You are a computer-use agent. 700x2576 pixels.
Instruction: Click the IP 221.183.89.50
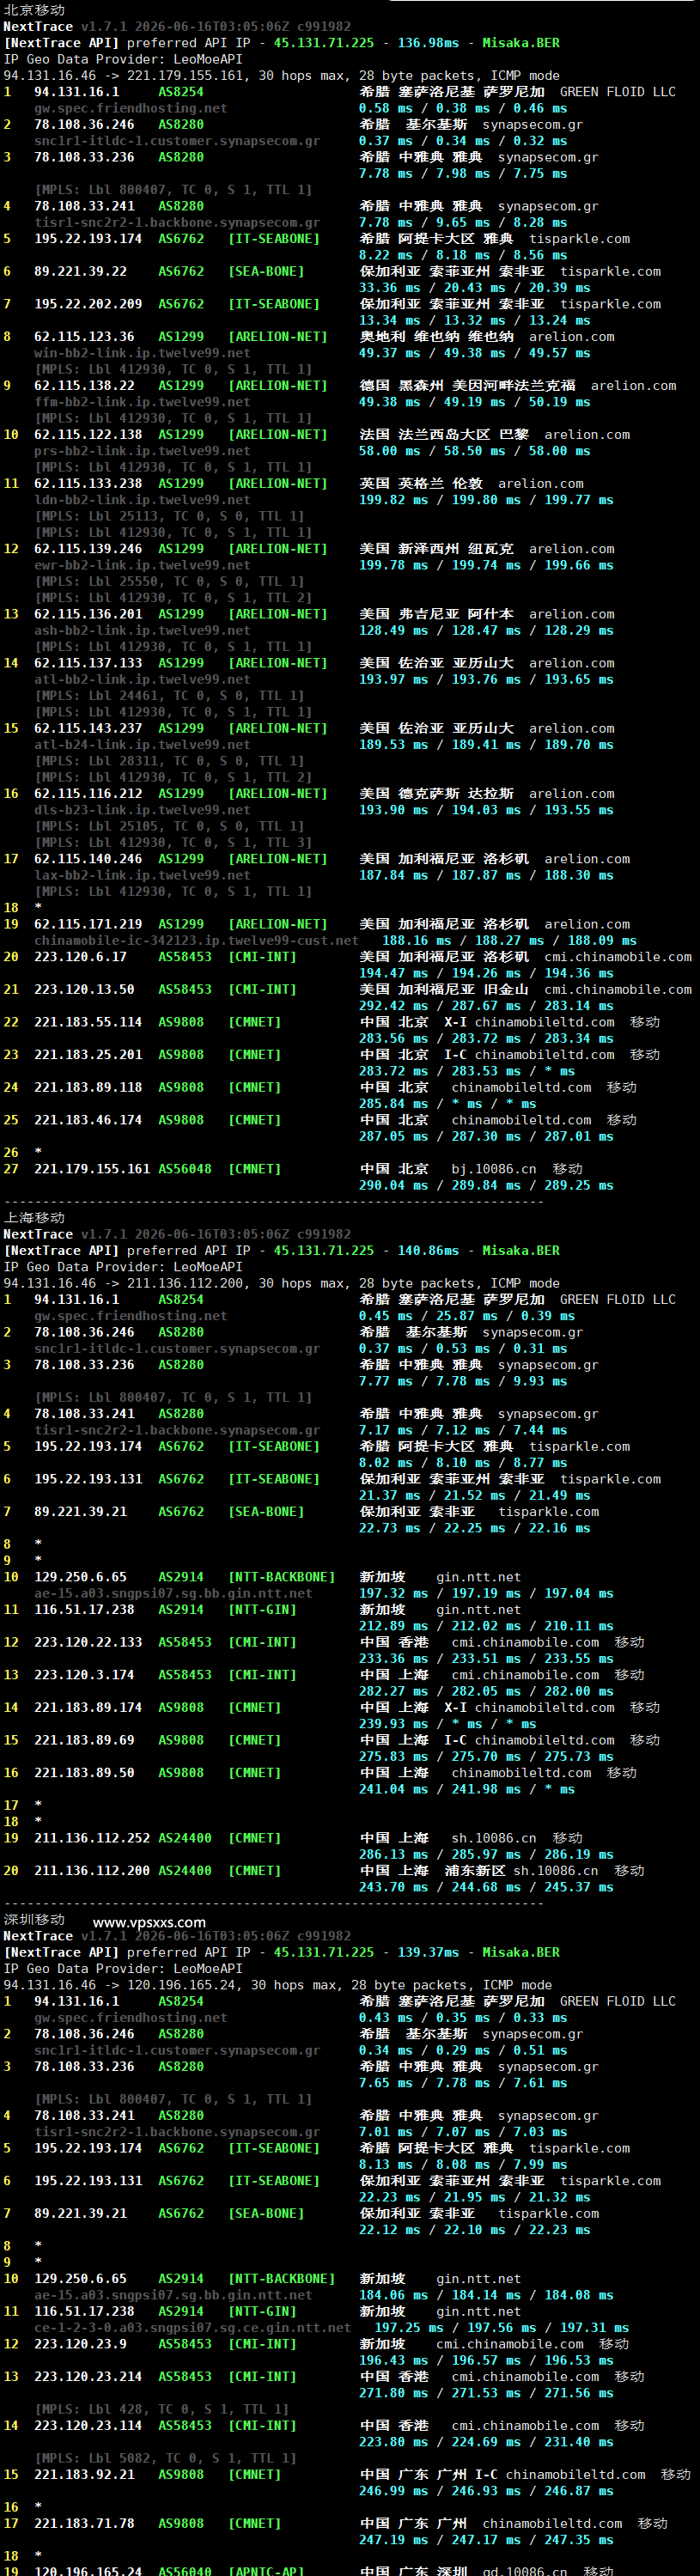tap(84, 1774)
